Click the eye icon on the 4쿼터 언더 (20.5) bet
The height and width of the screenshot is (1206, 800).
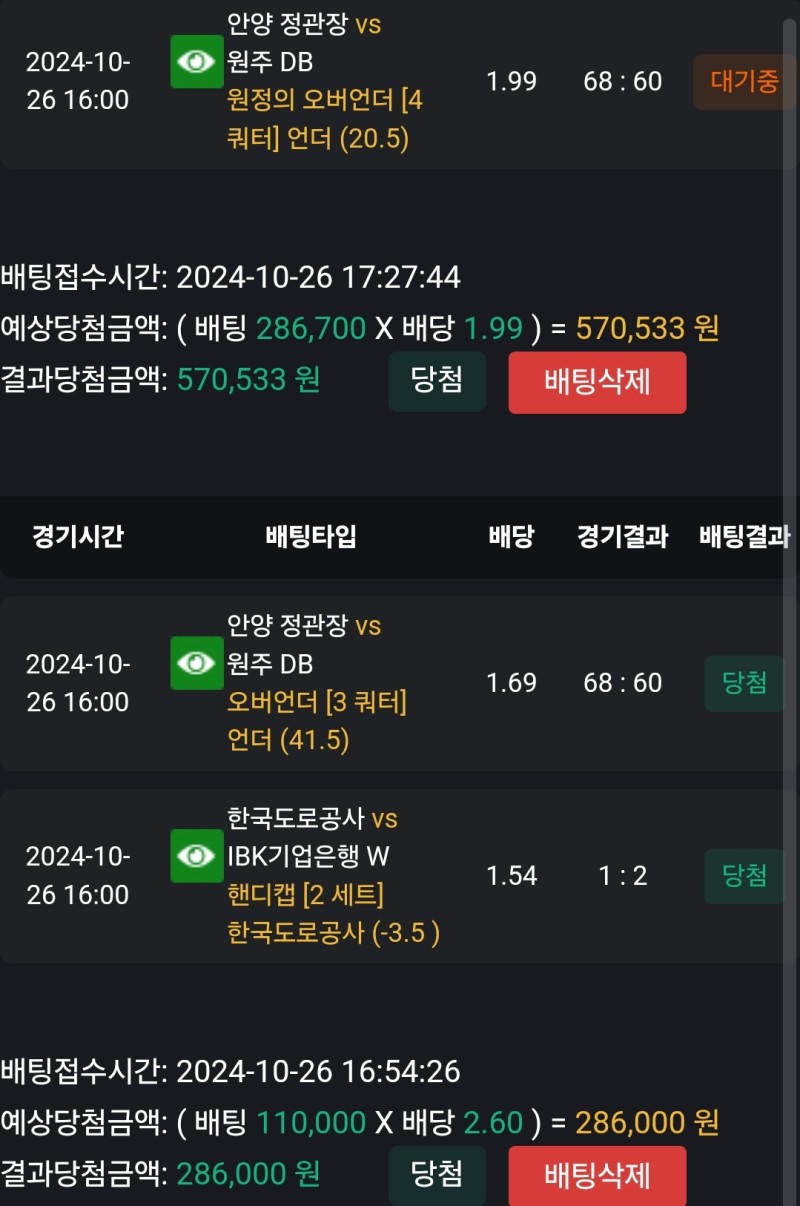(x=196, y=62)
